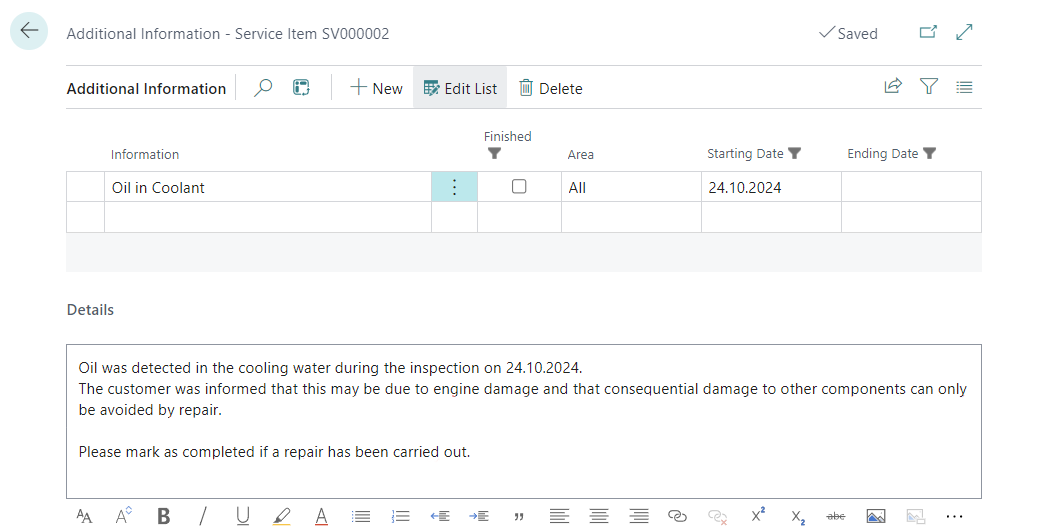Click the search magnifier icon

(x=263, y=88)
